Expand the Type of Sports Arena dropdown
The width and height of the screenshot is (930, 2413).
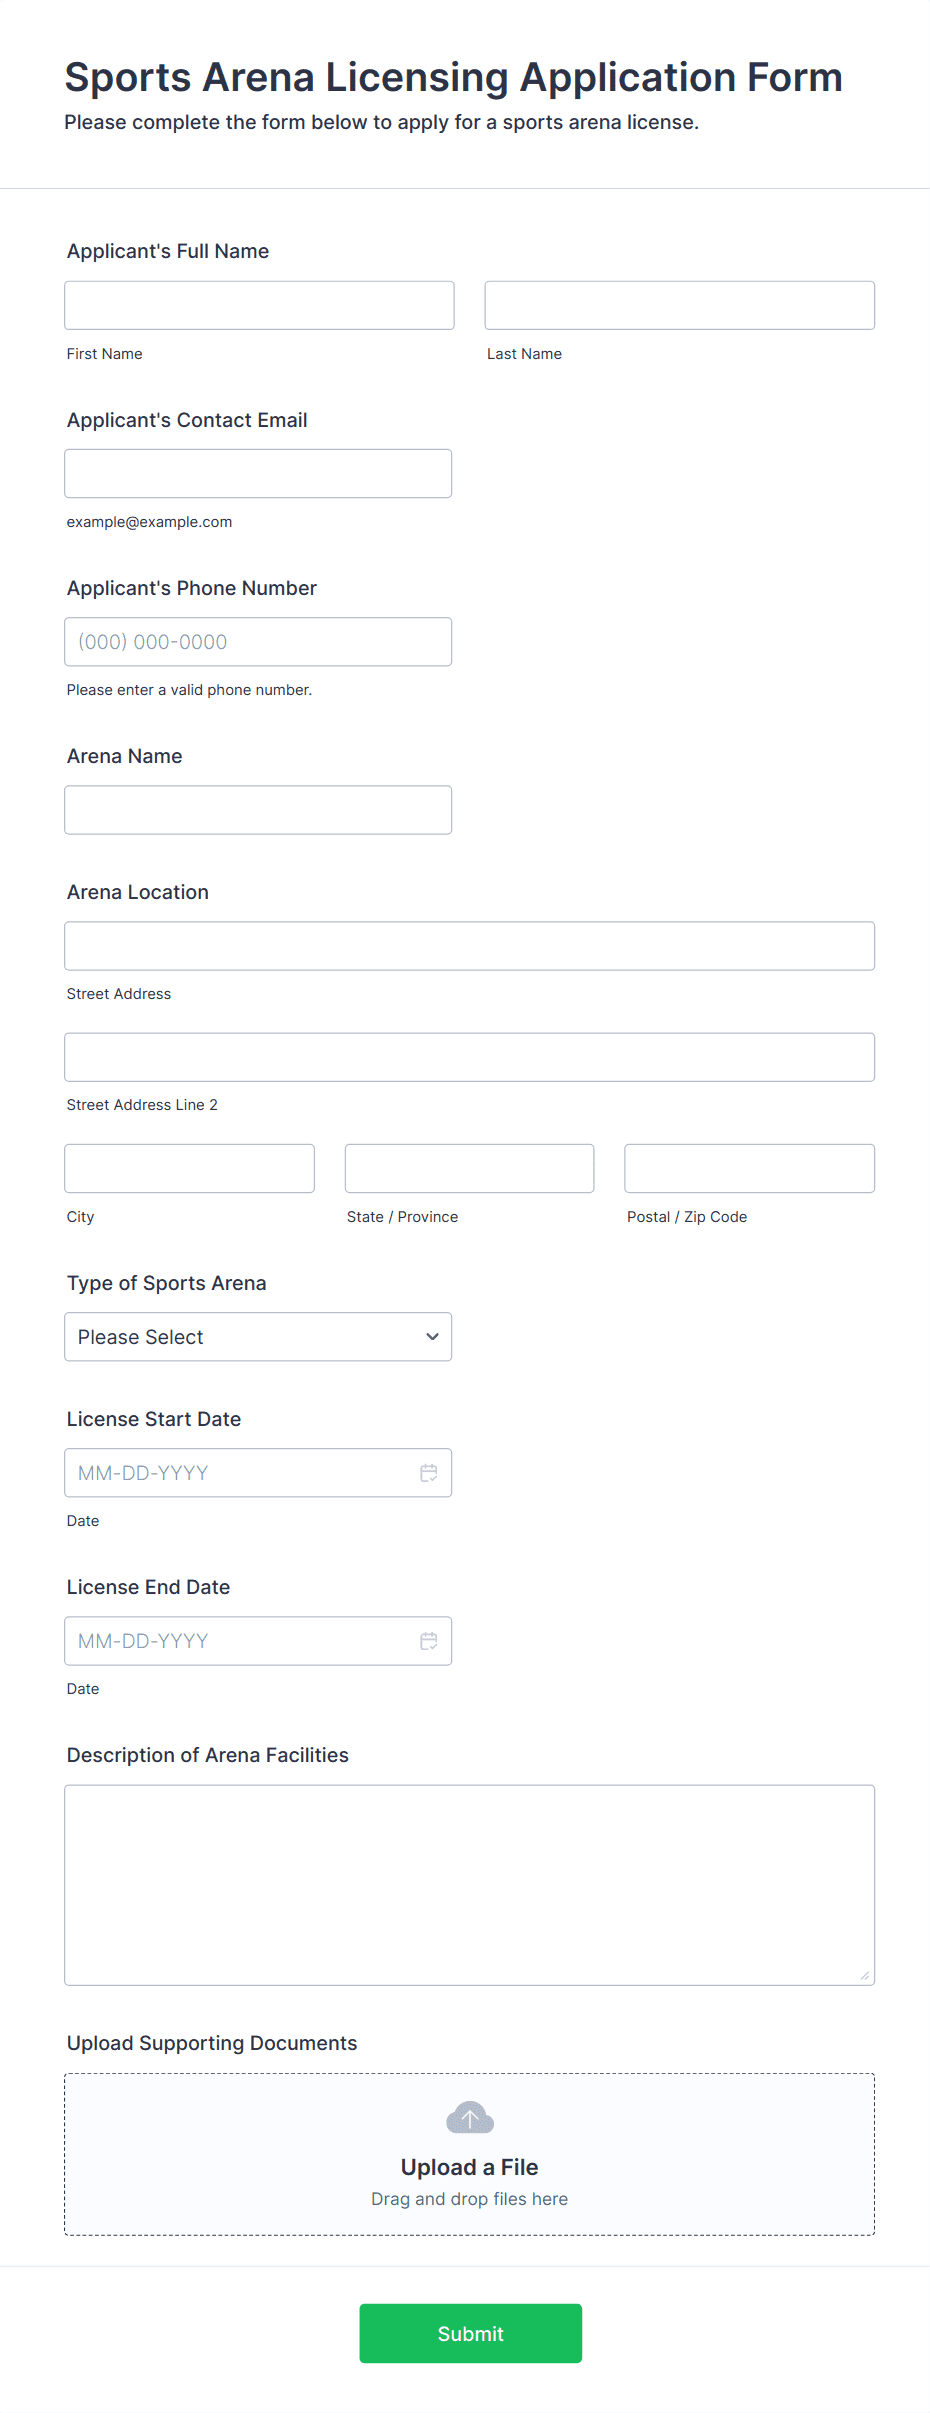pyautogui.click(x=257, y=1337)
